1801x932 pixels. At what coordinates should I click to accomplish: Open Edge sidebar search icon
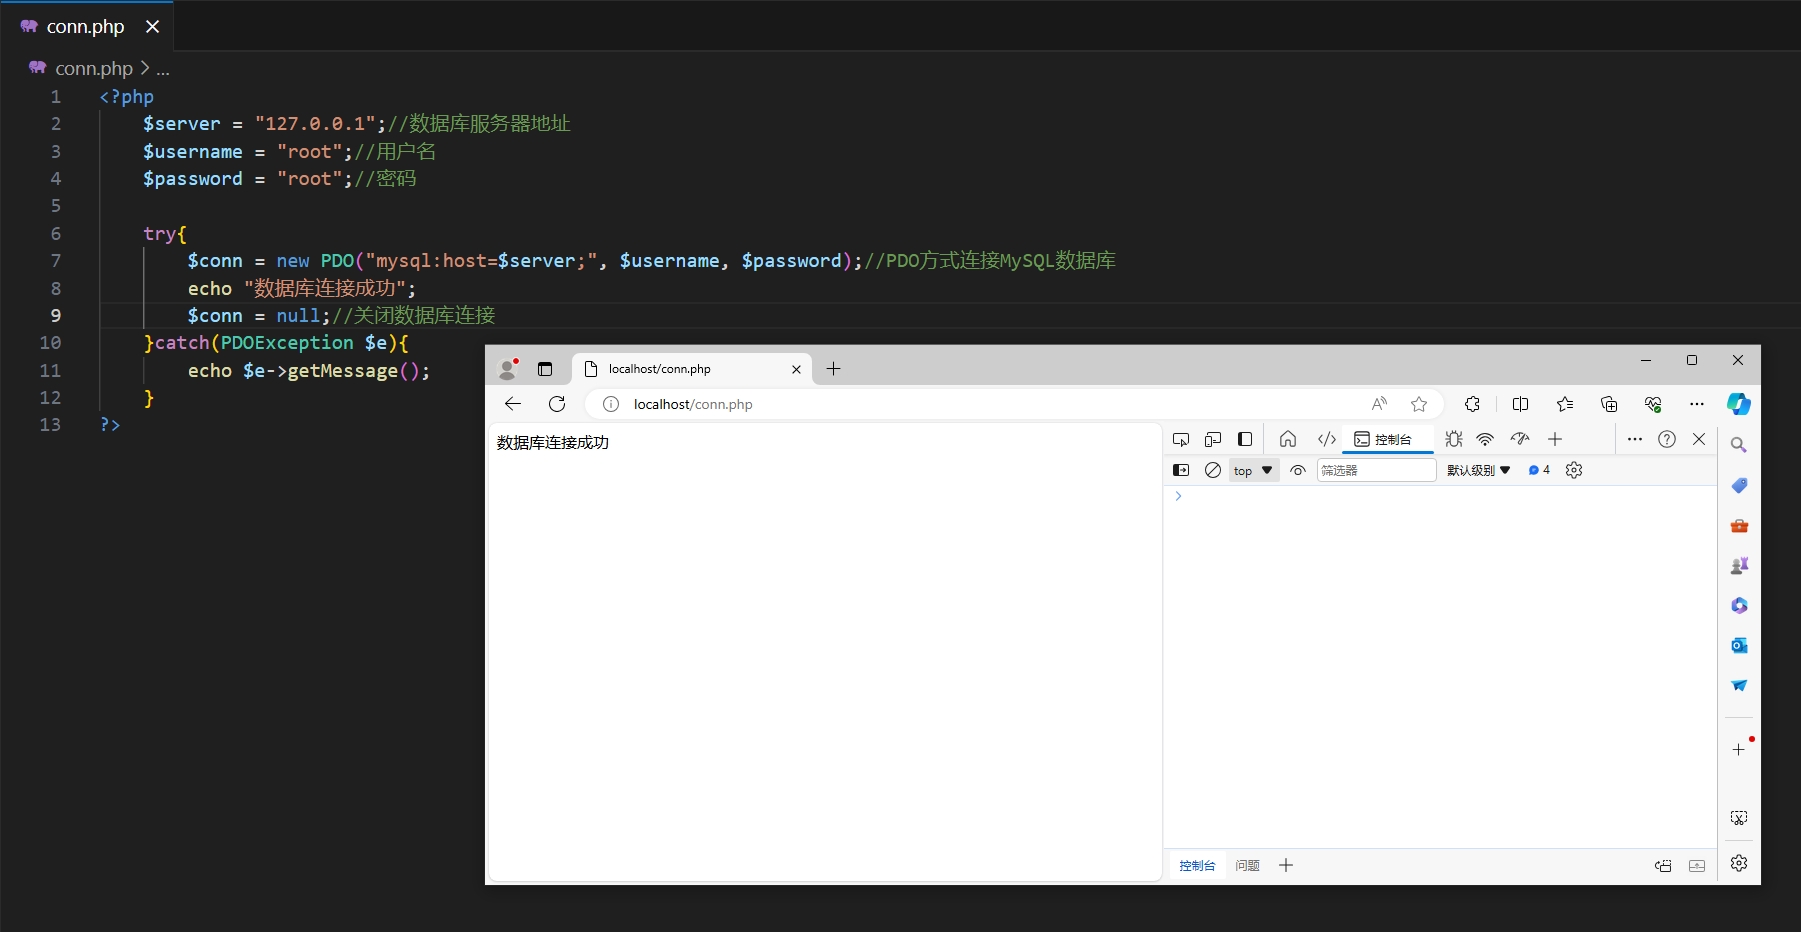pyautogui.click(x=1739, y=445)
